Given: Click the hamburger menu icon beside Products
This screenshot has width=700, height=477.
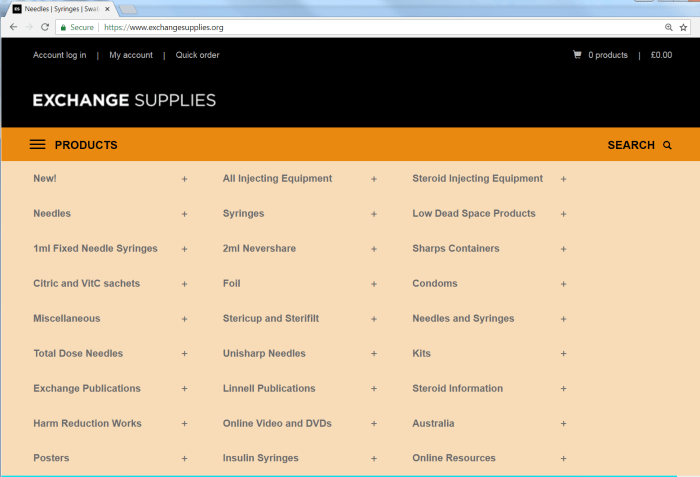Looking at the screenshot, I should (x=38, y=145).
